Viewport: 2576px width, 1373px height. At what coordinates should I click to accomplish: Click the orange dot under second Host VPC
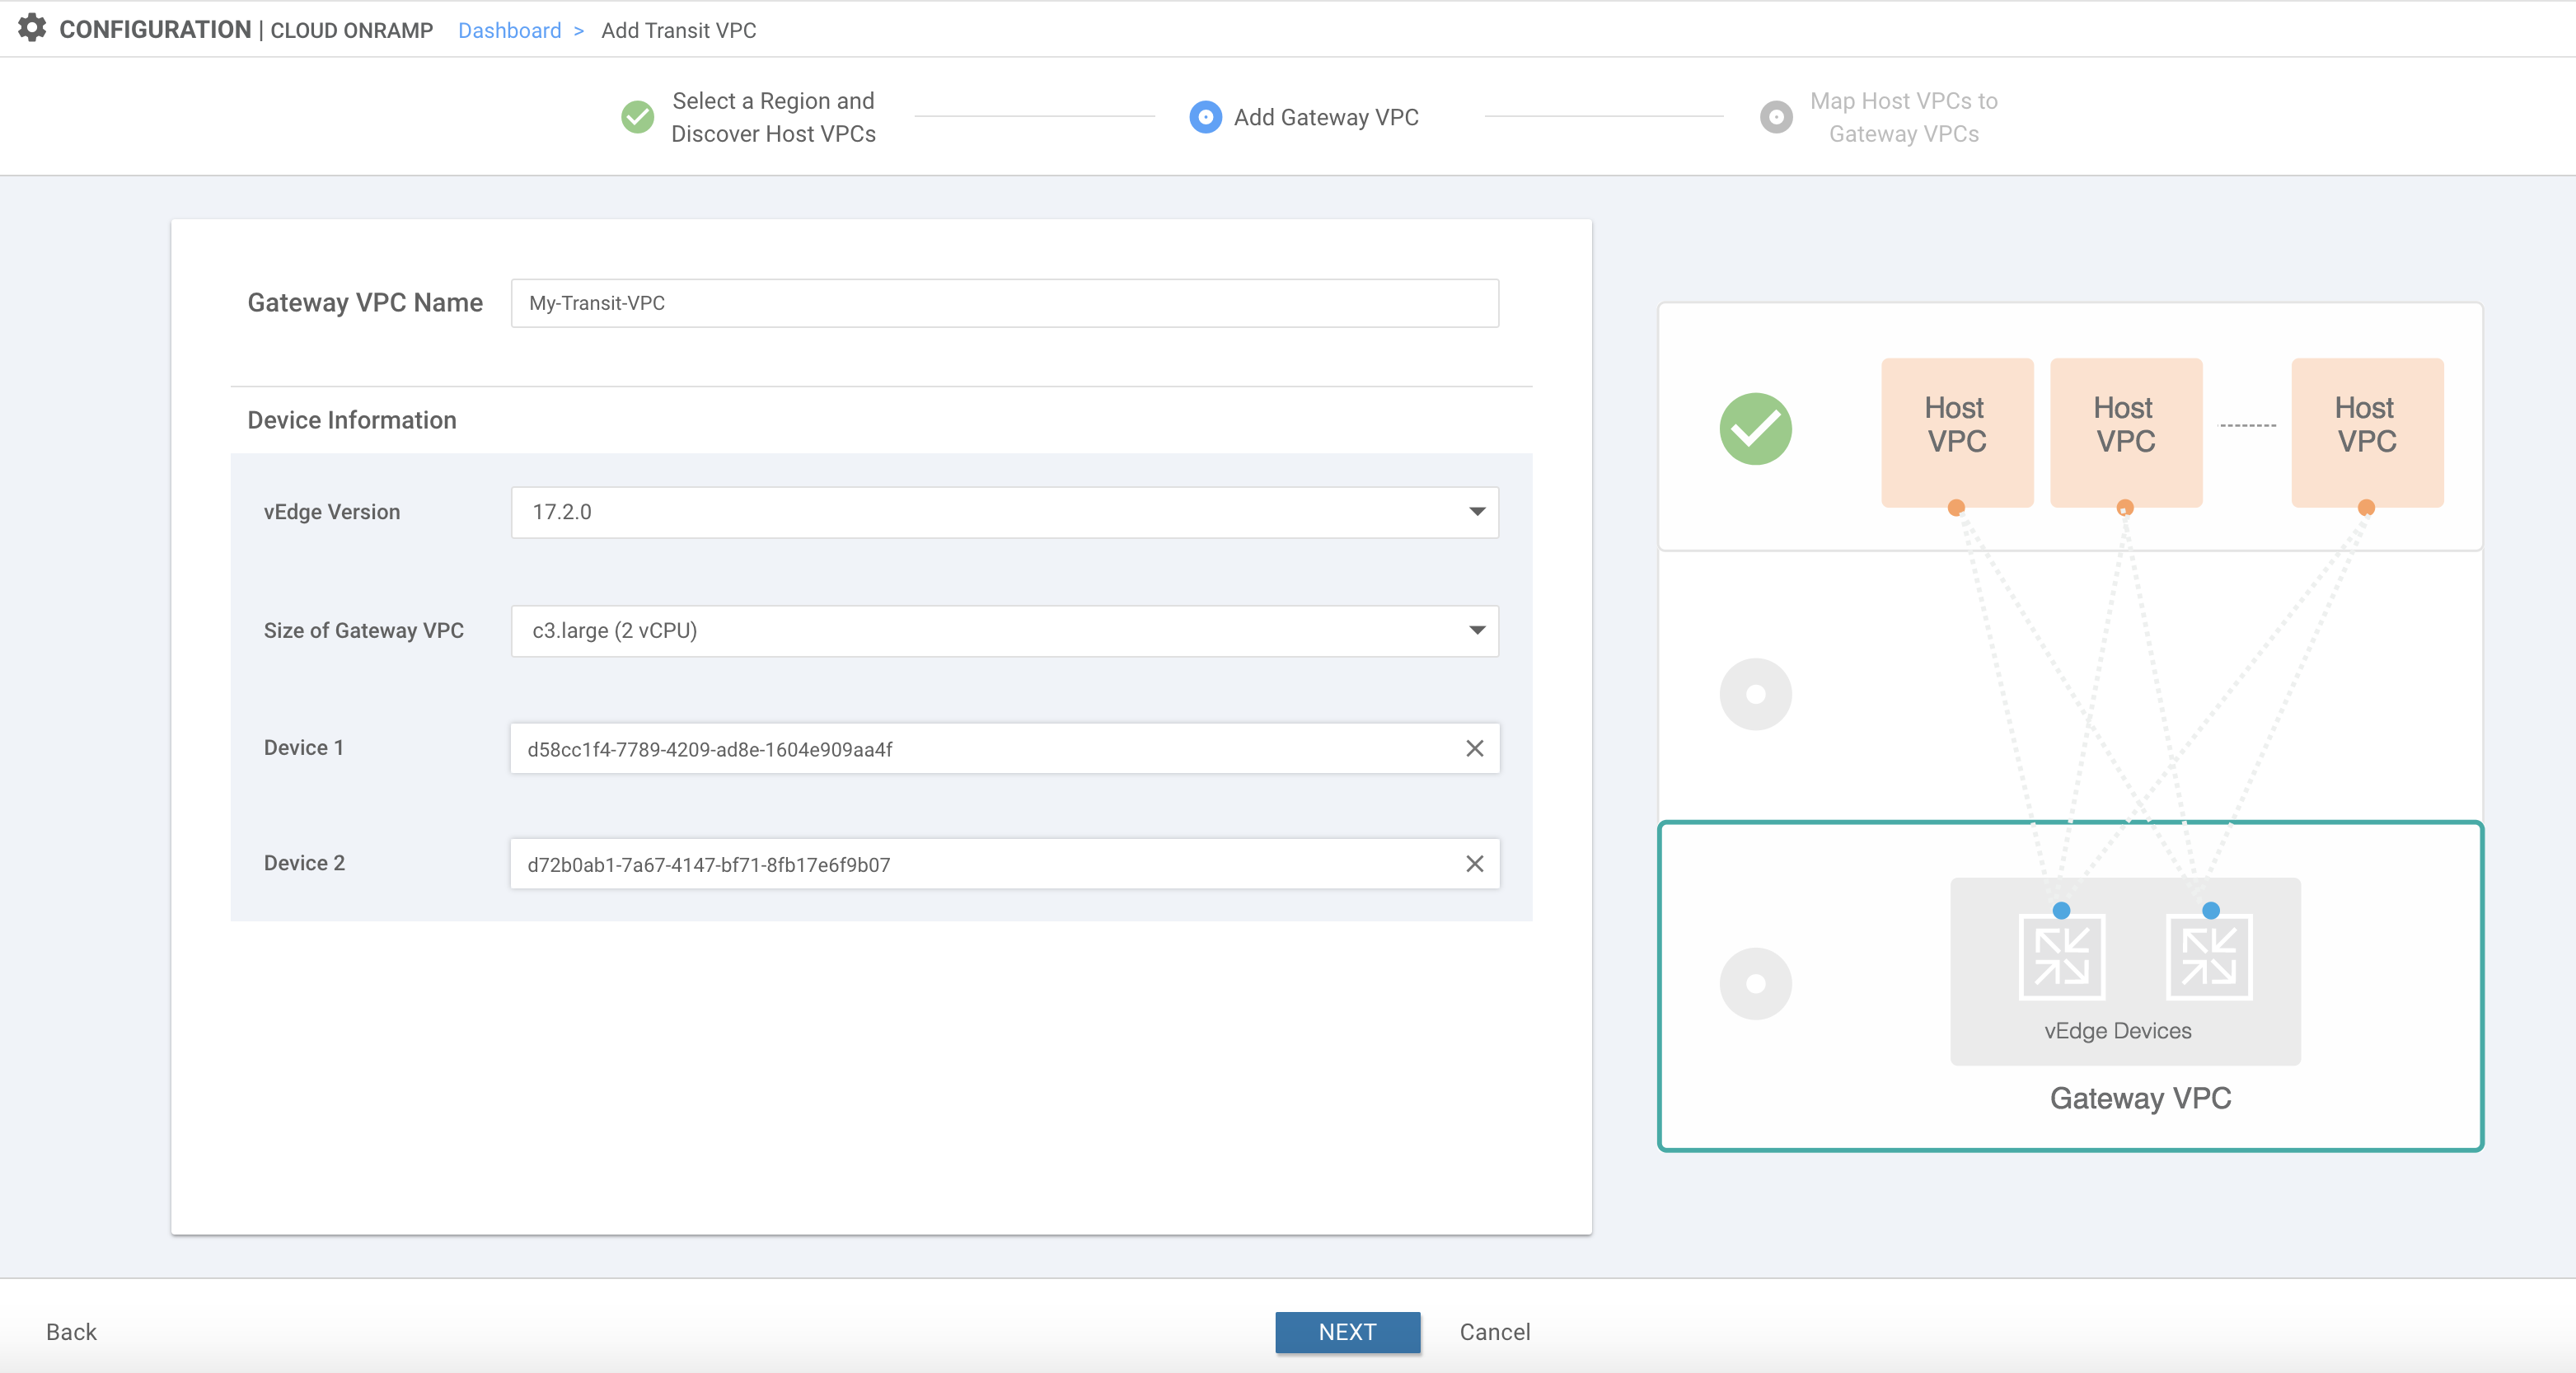coord(2125,508)
